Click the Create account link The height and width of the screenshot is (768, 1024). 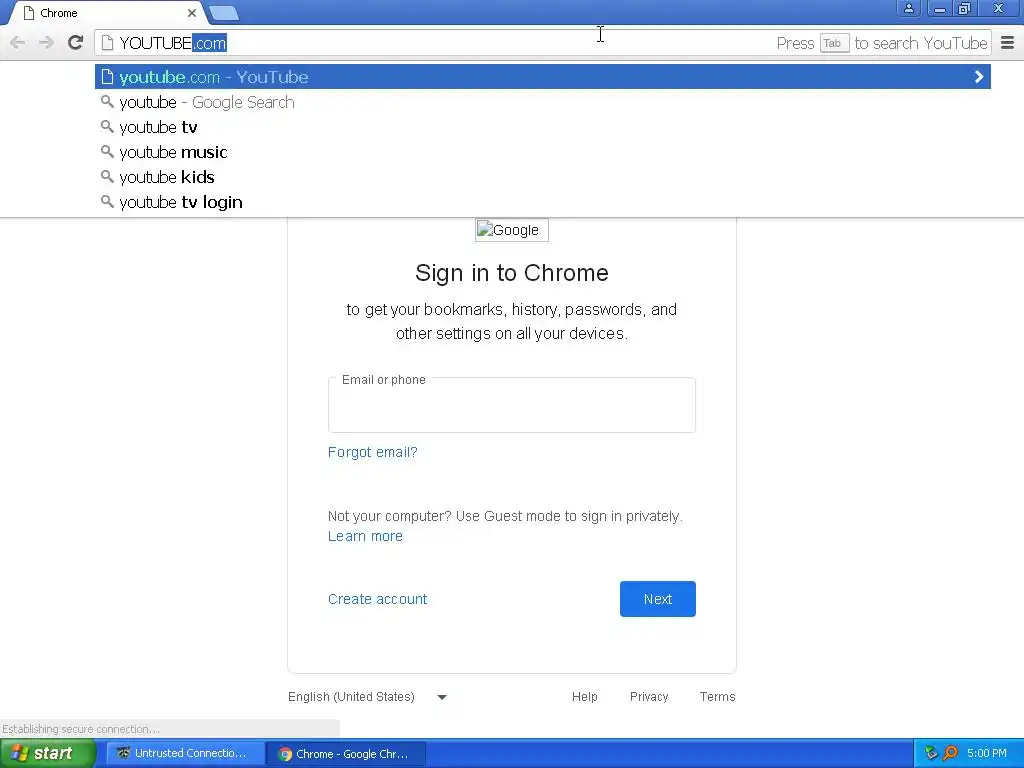pyautogui.click(x=377, y=599)
